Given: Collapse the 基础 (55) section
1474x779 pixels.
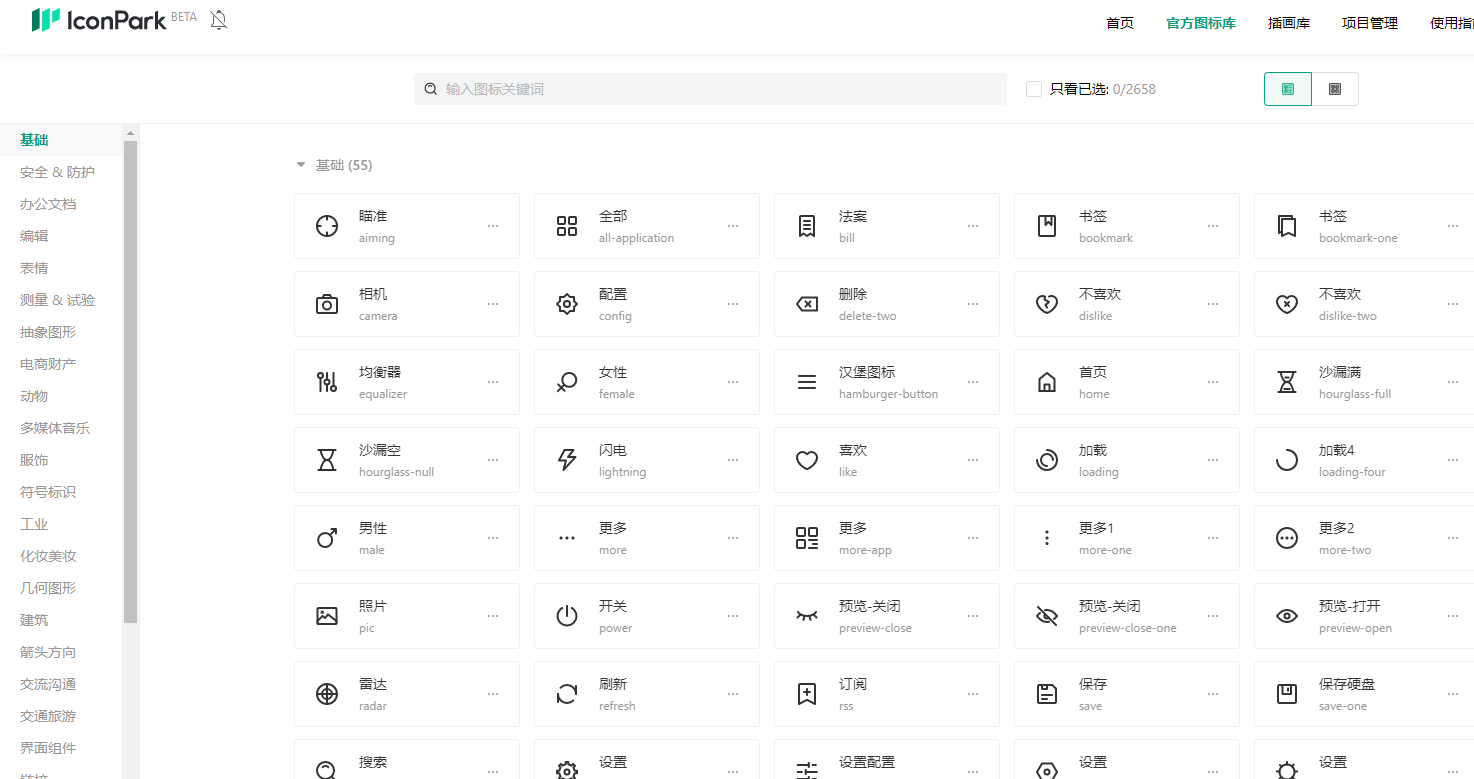Looking at the screenshot, I should [x=301, y=165].
